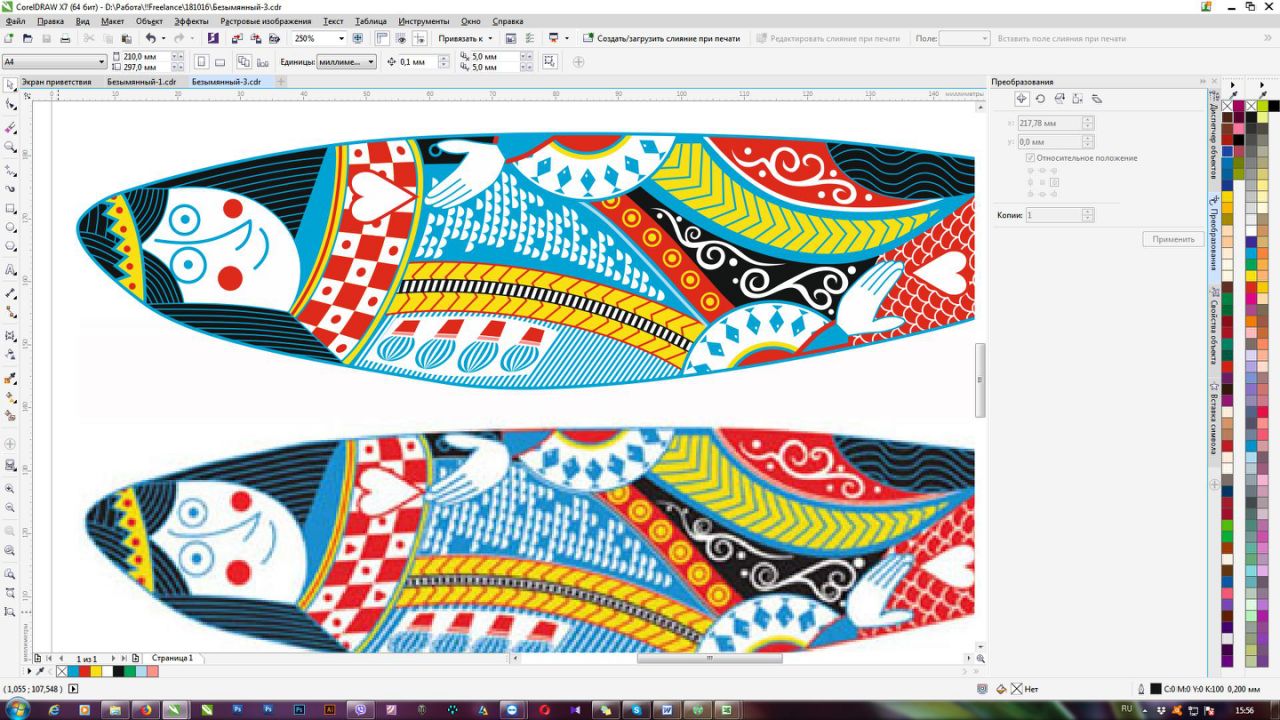Set landscape page orientation
Image resolution: width=1280 pixels, height=720 pixels.
point(219,62)
